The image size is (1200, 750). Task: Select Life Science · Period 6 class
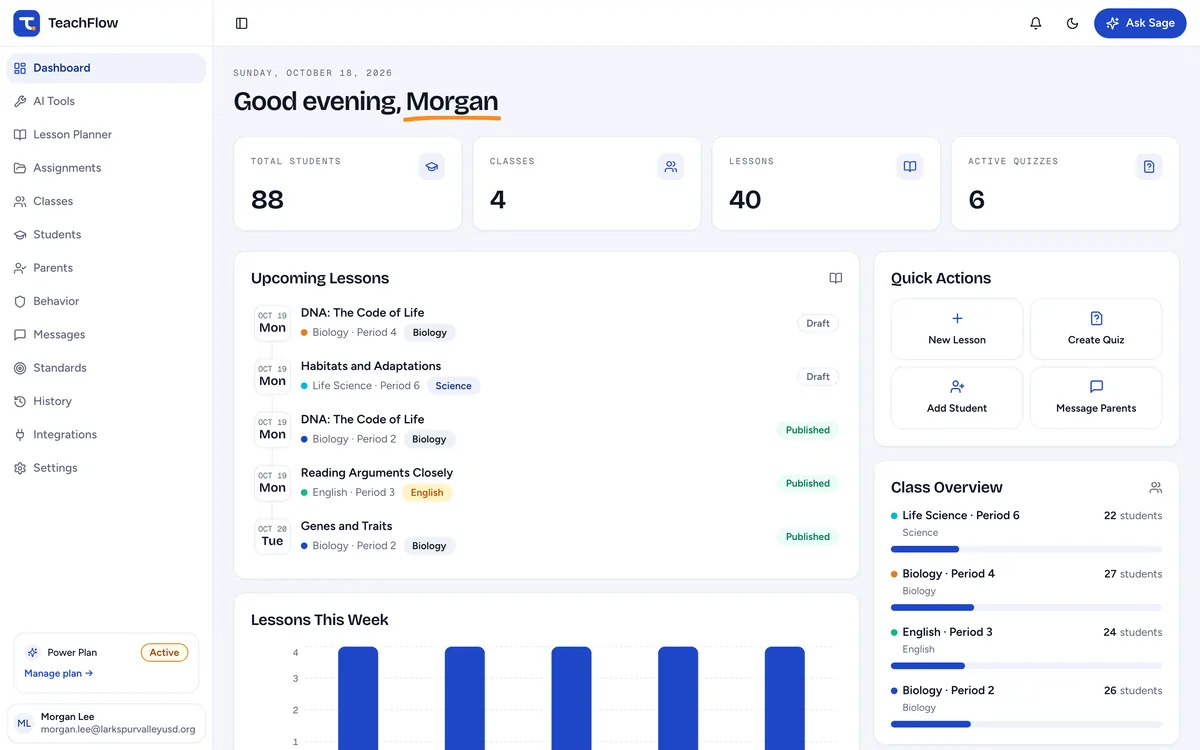961,516
